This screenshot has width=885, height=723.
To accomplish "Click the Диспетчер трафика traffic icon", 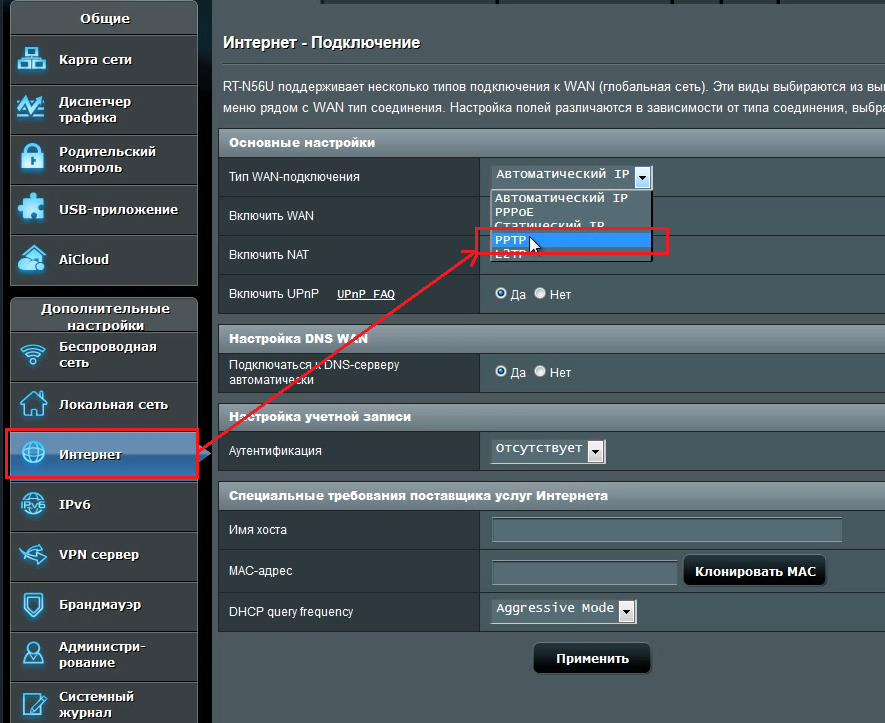I will tap(30, 107).
